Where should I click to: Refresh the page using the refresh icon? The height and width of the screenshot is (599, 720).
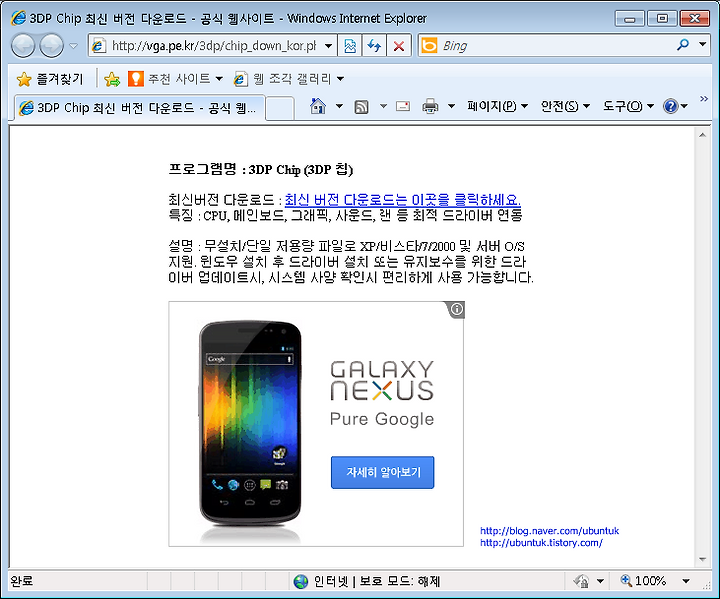click(x=374, y=46)
